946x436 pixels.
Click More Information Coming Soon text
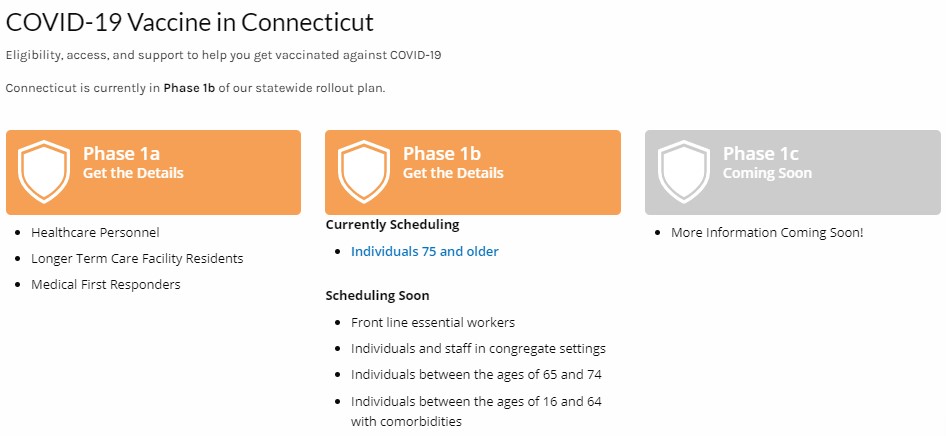[766, 233]
